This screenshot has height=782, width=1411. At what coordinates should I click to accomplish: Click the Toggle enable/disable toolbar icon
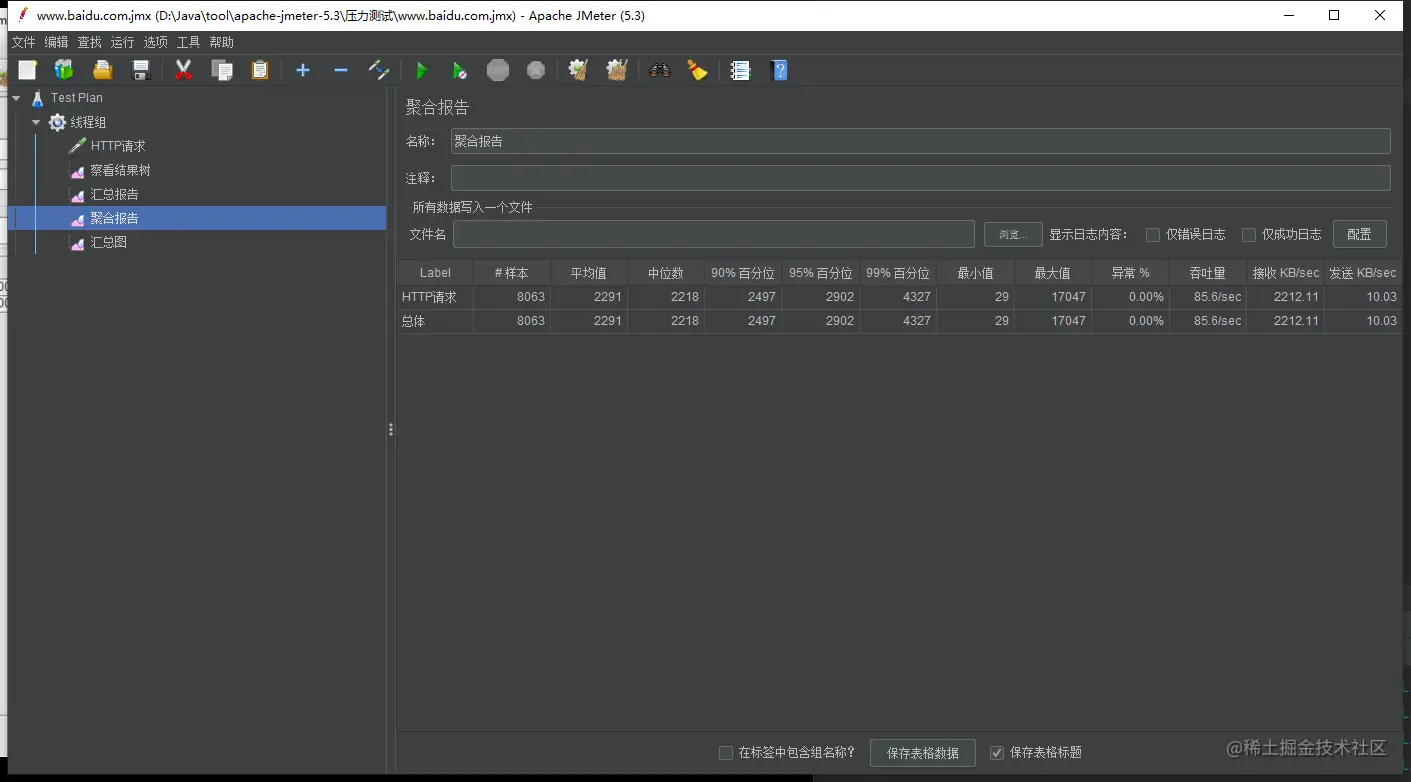[x=379, y=70]
